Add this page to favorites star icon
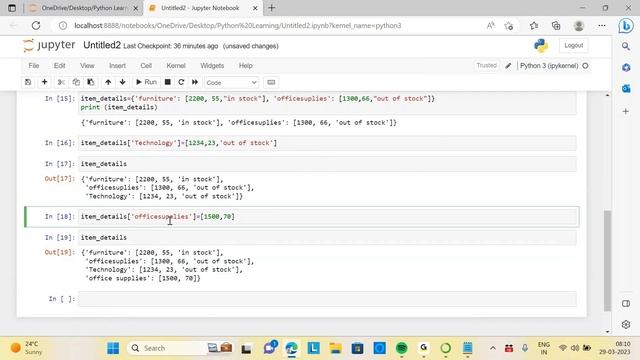 coord(509,25)
